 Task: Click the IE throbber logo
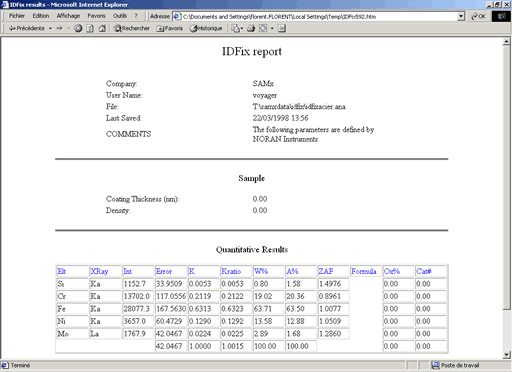tap(501, 16)
